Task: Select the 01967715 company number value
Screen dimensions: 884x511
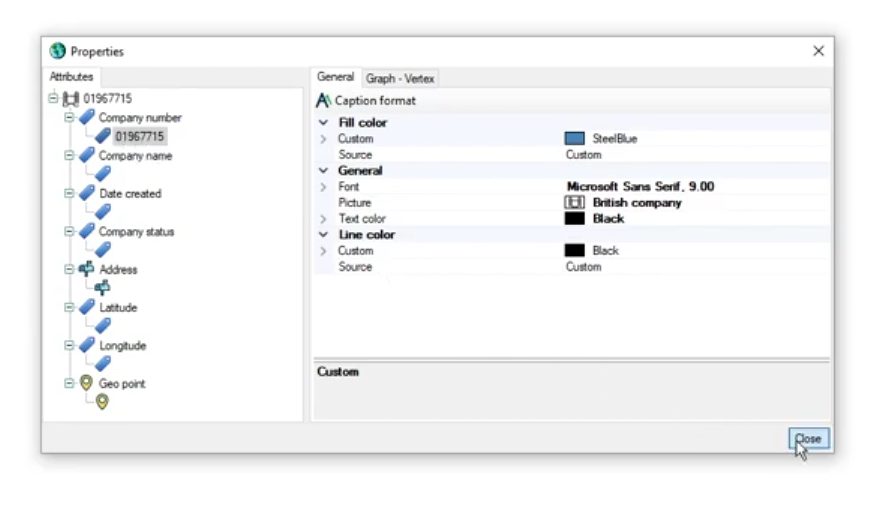Action: [x=138, y=137]
